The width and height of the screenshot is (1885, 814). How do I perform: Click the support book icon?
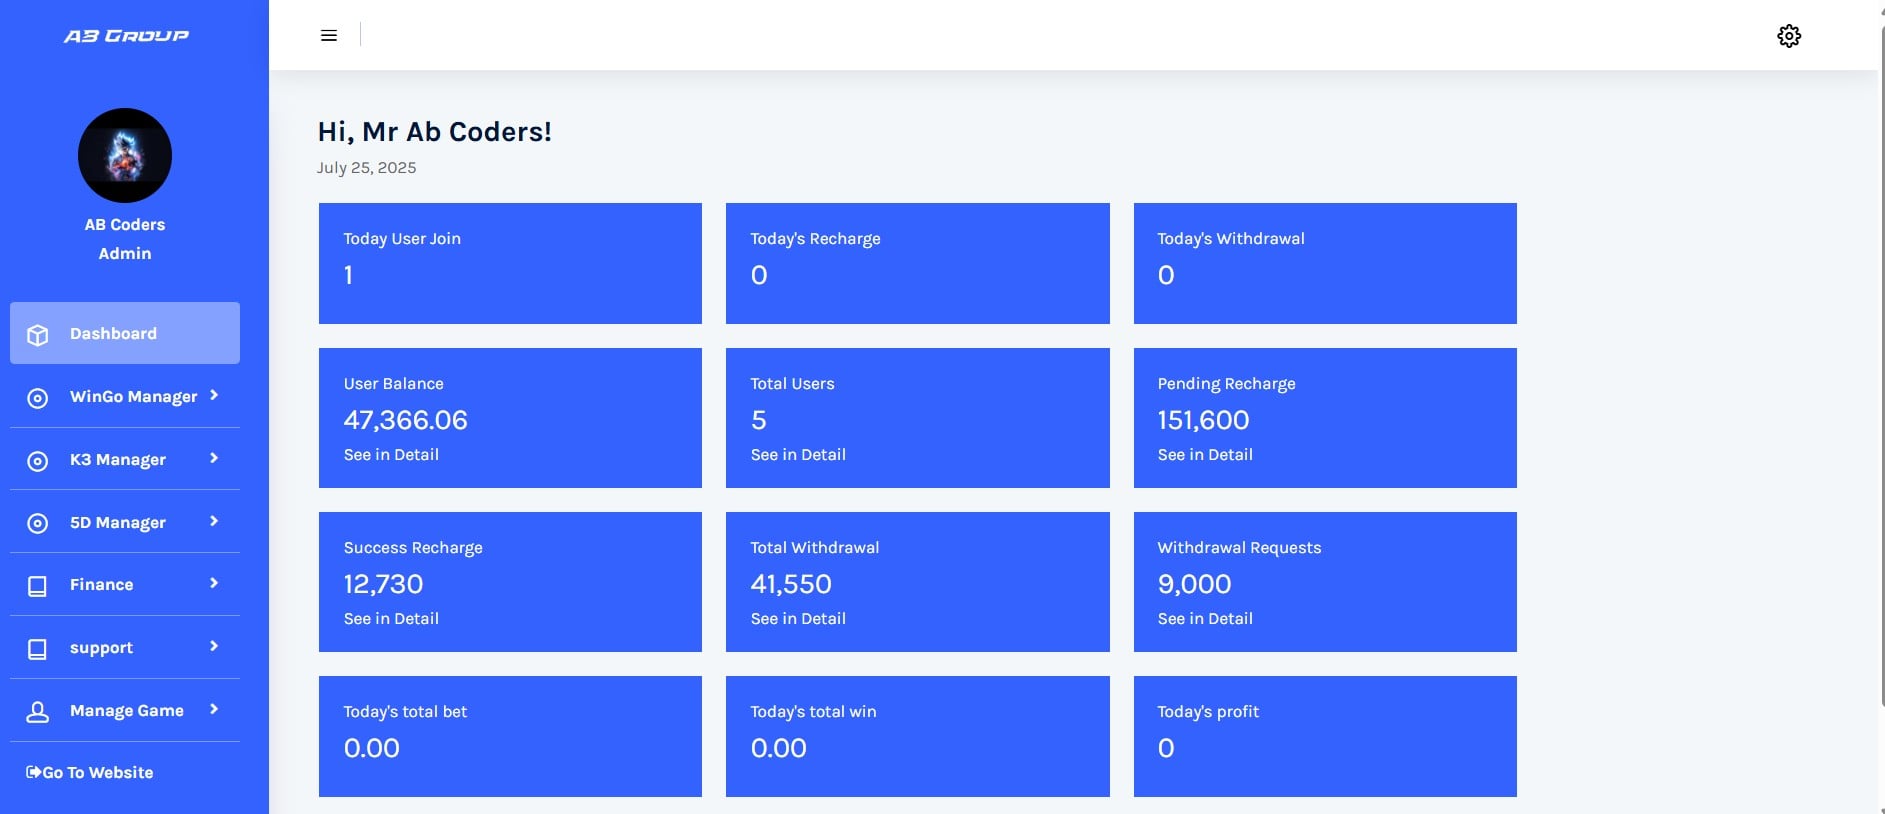tap(38, 649)
